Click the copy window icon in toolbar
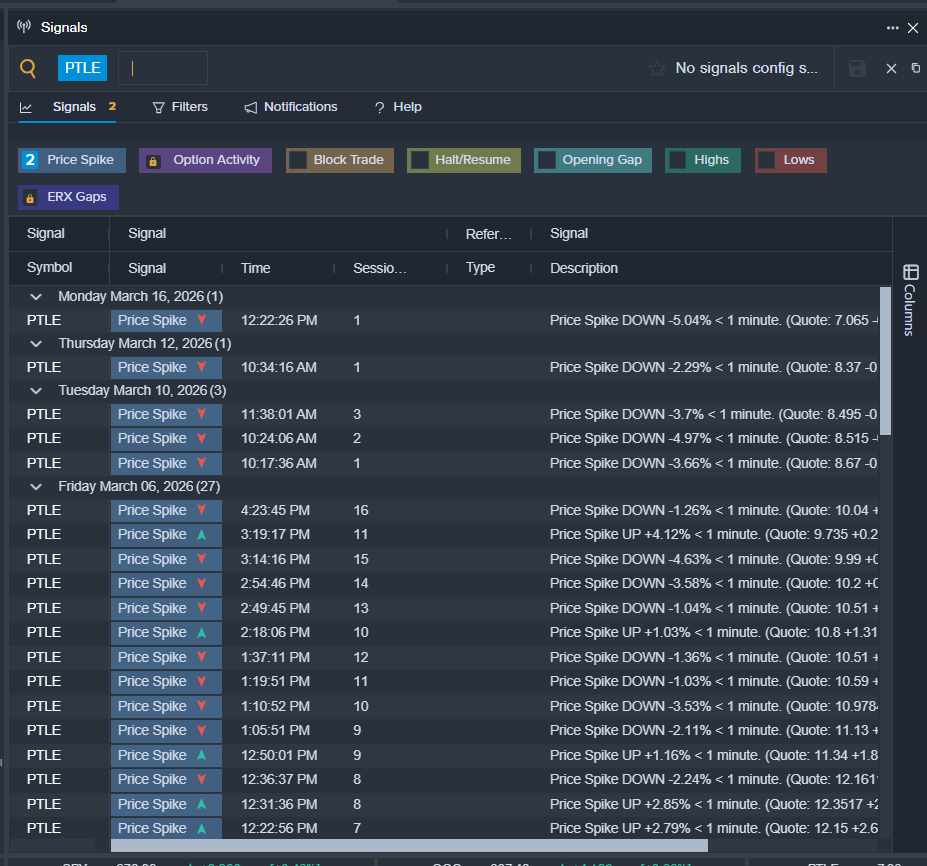The width and height of the screenshot is (927, 866). 916,68
